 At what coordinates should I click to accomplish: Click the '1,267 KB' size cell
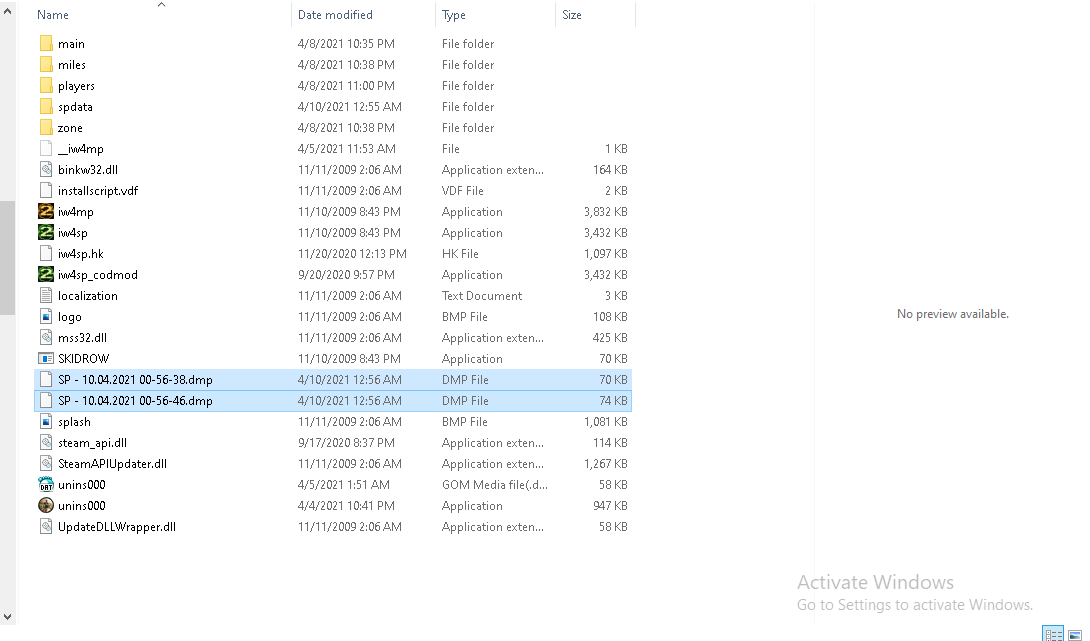(605, 464)
